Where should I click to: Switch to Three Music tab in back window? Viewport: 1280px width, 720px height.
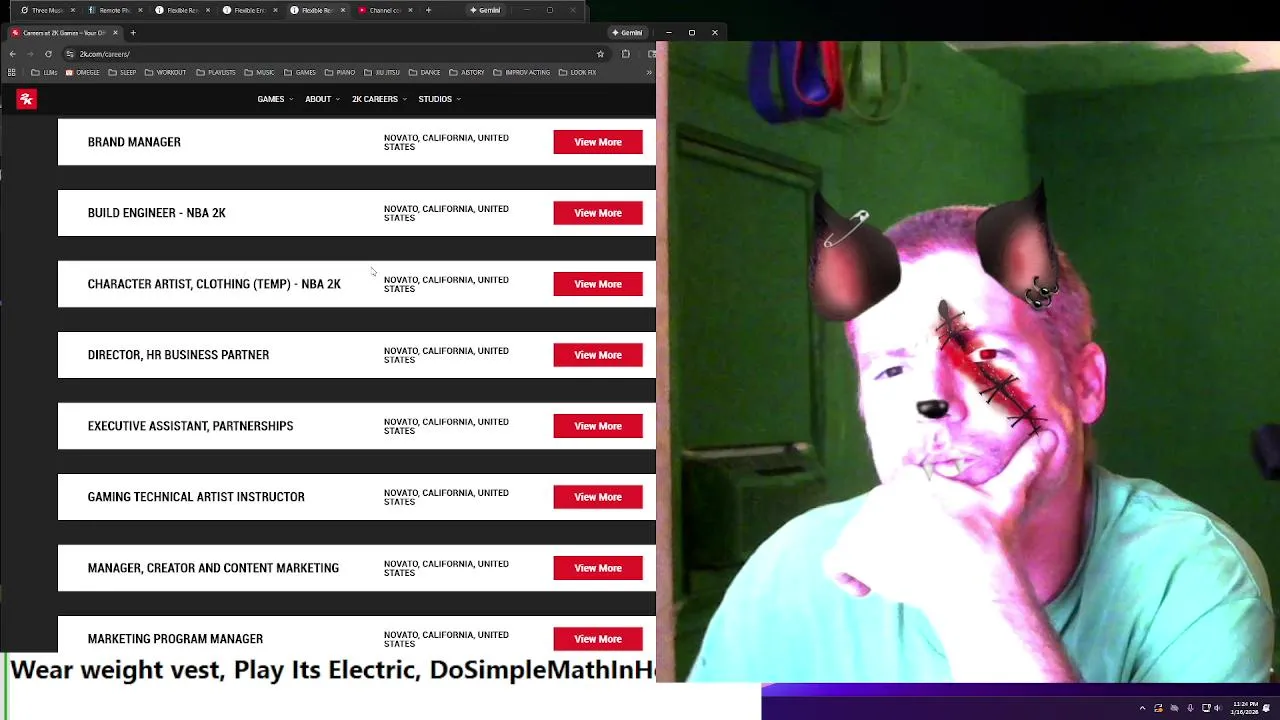[x=47, y=10]
